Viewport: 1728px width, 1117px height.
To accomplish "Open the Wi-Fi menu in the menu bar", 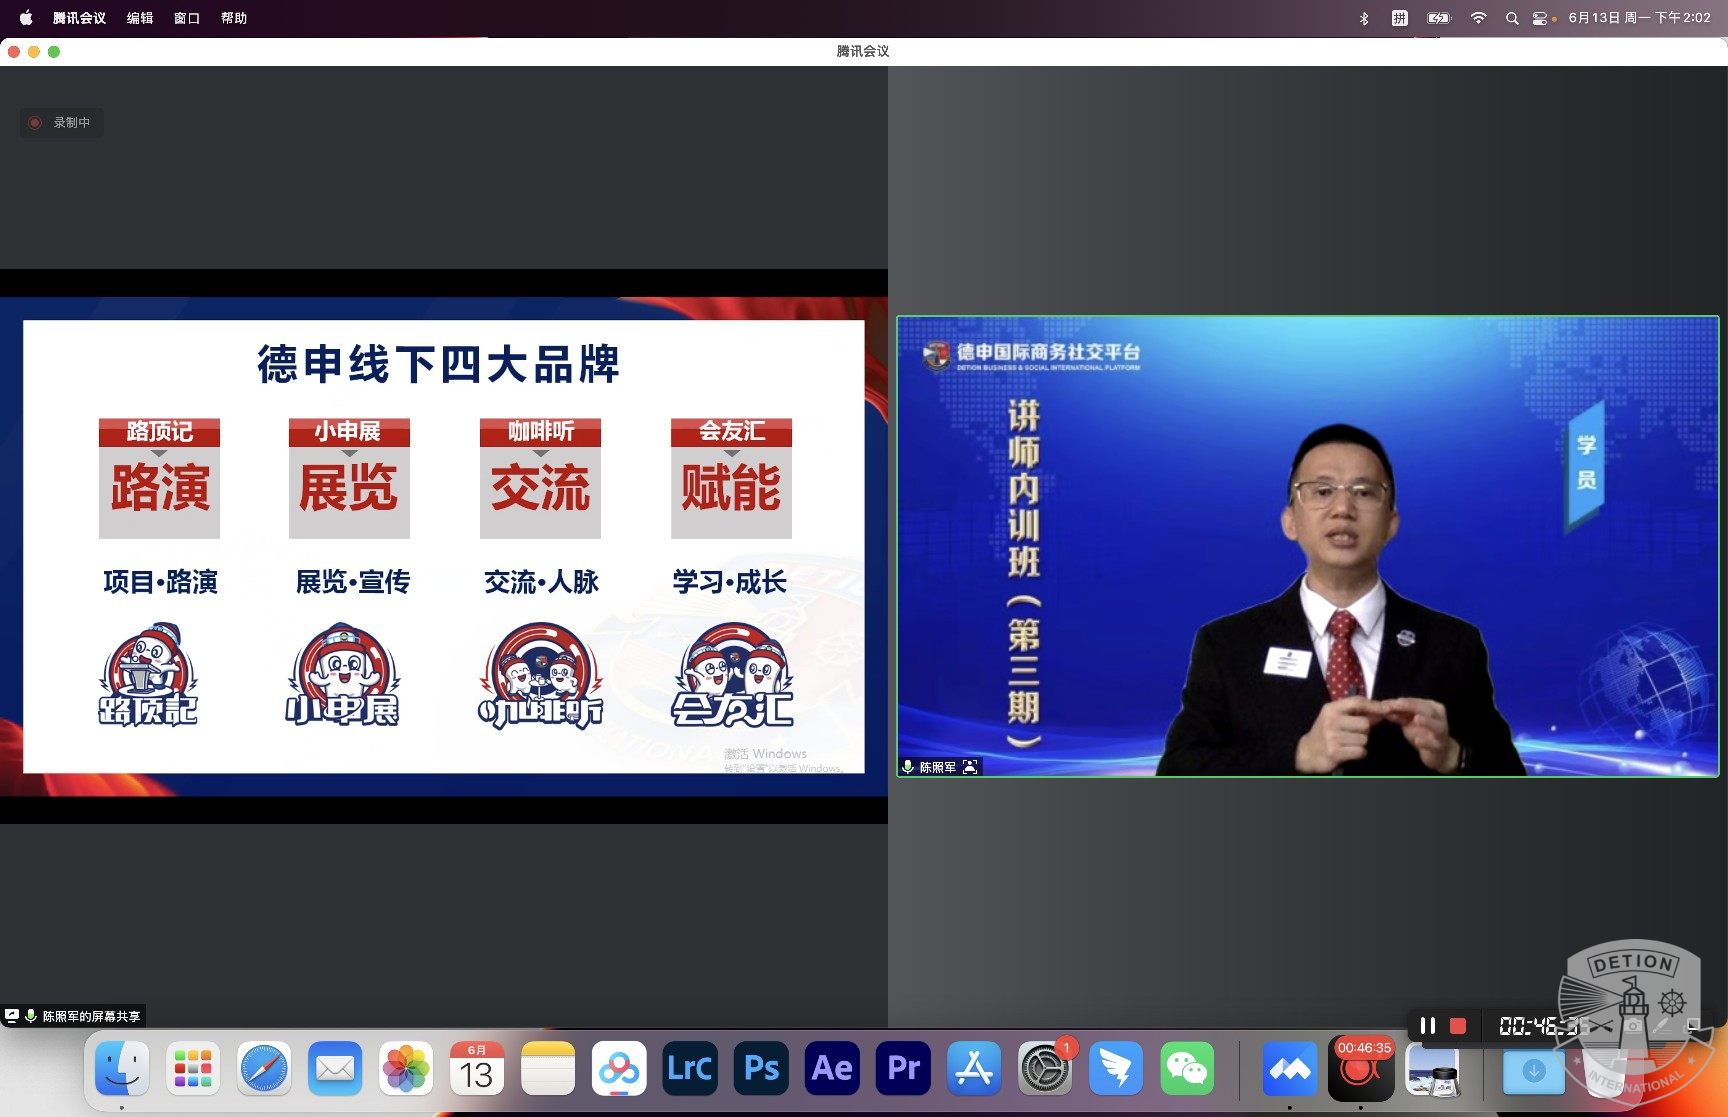I will (x=1478, y=18).
